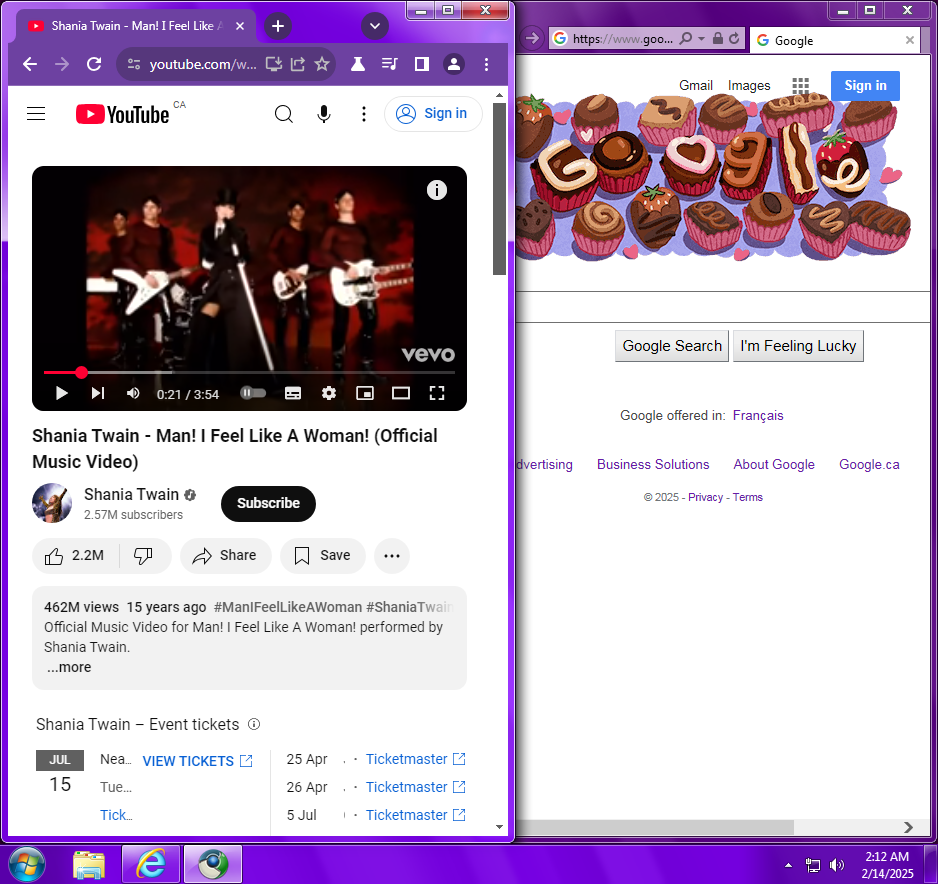Expand the video description with ...more

[x=69, y=667]
